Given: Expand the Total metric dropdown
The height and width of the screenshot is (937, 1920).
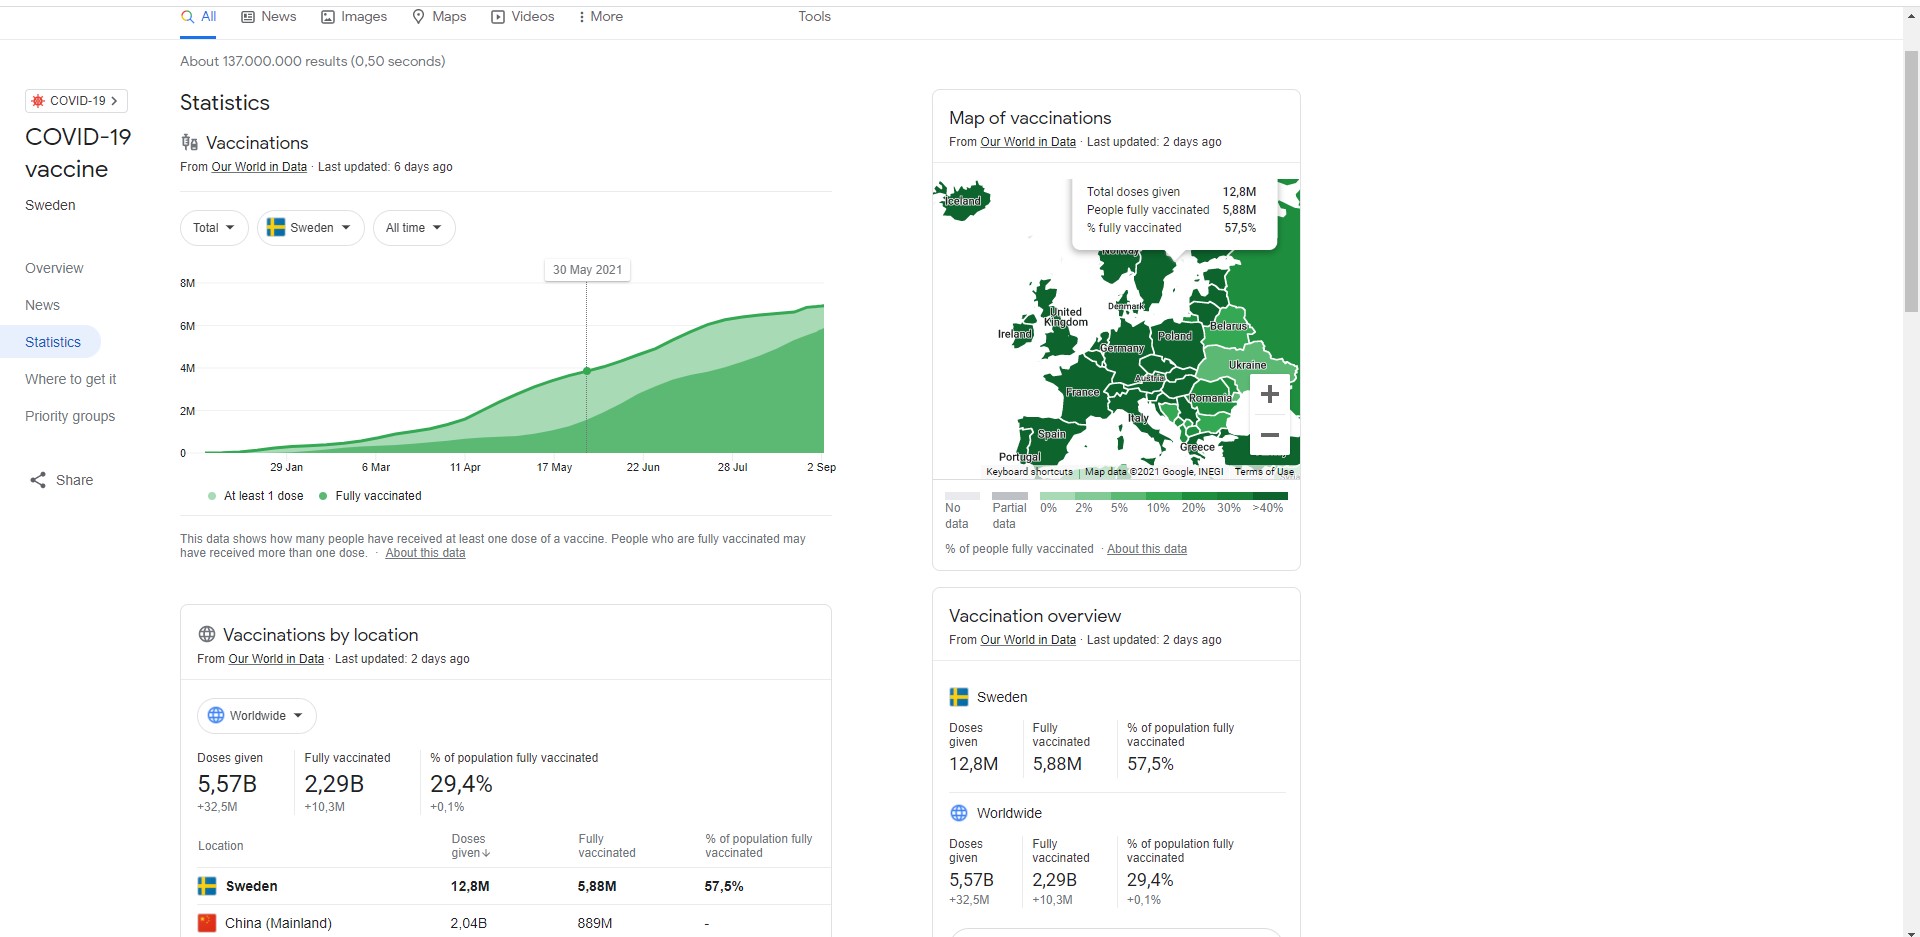Looking at the screenshot, I should [x=214, y=228].
